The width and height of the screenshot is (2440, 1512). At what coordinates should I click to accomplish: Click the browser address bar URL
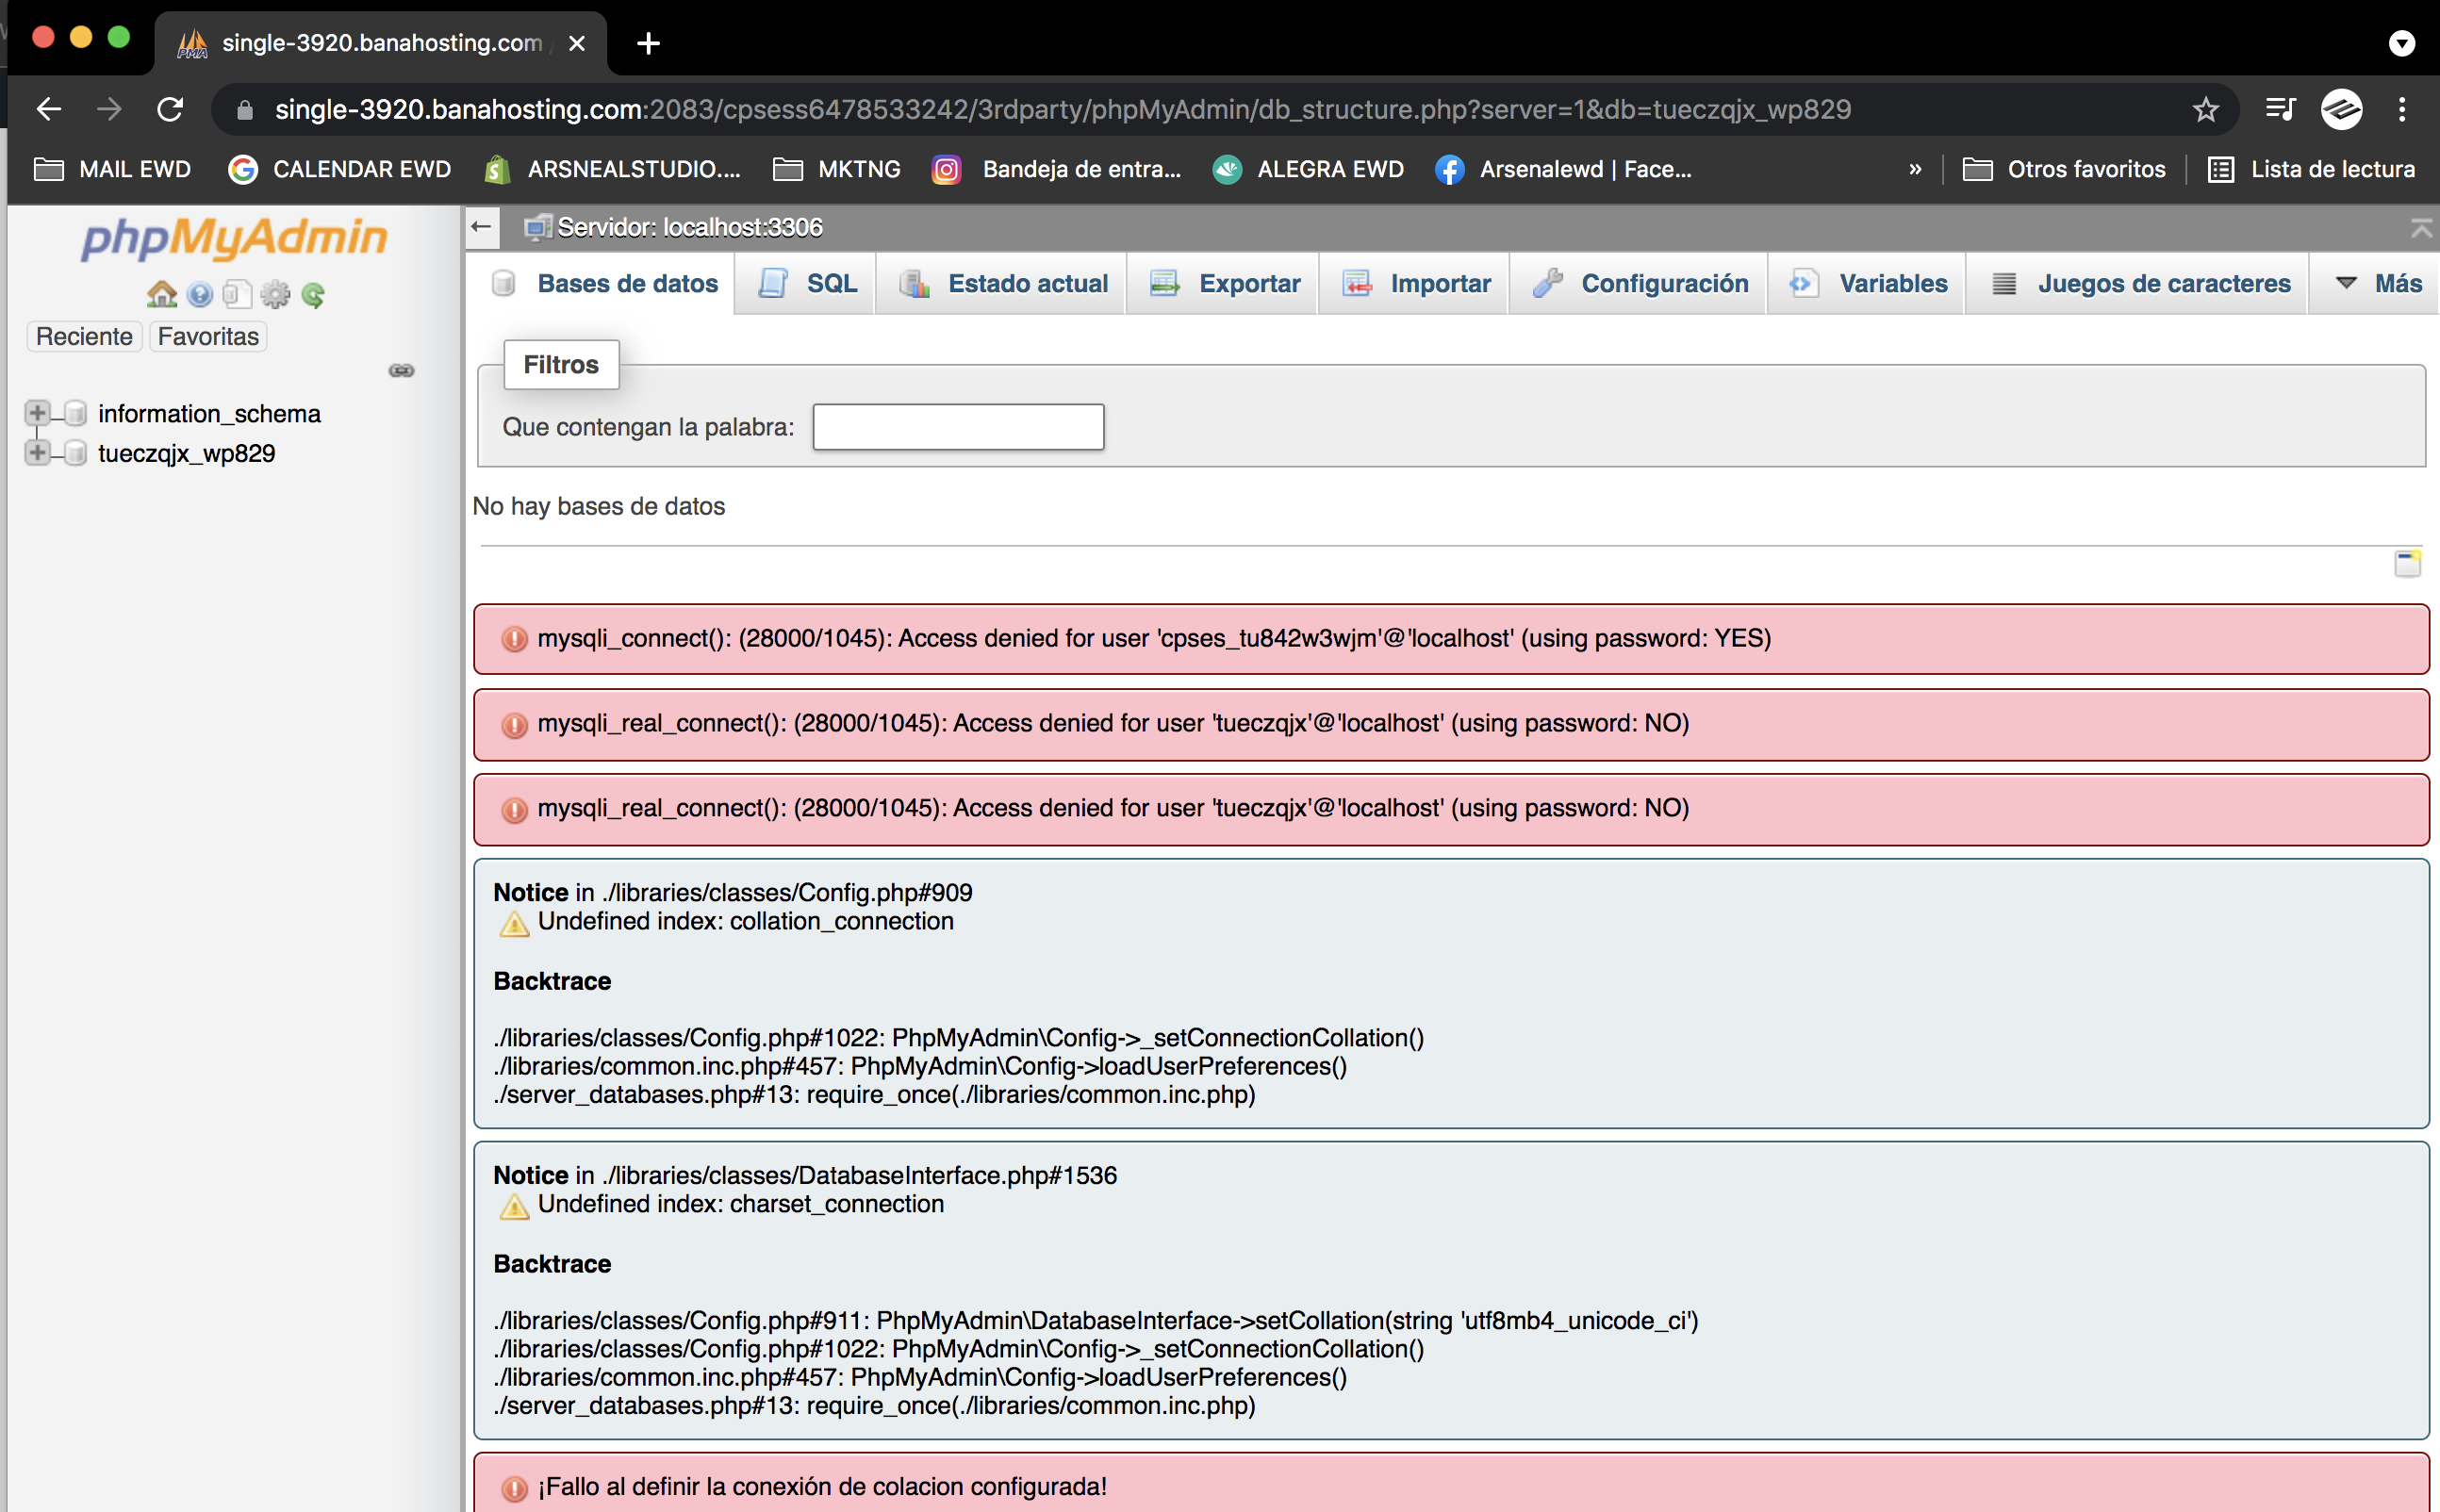tap(1063, 109)
